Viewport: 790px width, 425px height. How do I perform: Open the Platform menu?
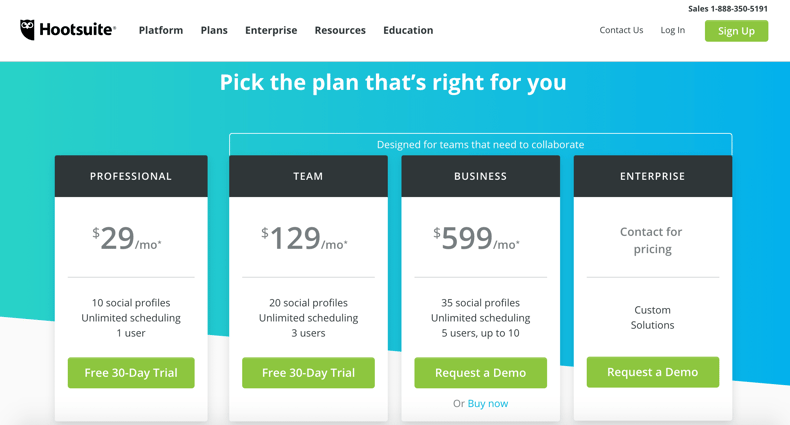(x=161, y=30)
